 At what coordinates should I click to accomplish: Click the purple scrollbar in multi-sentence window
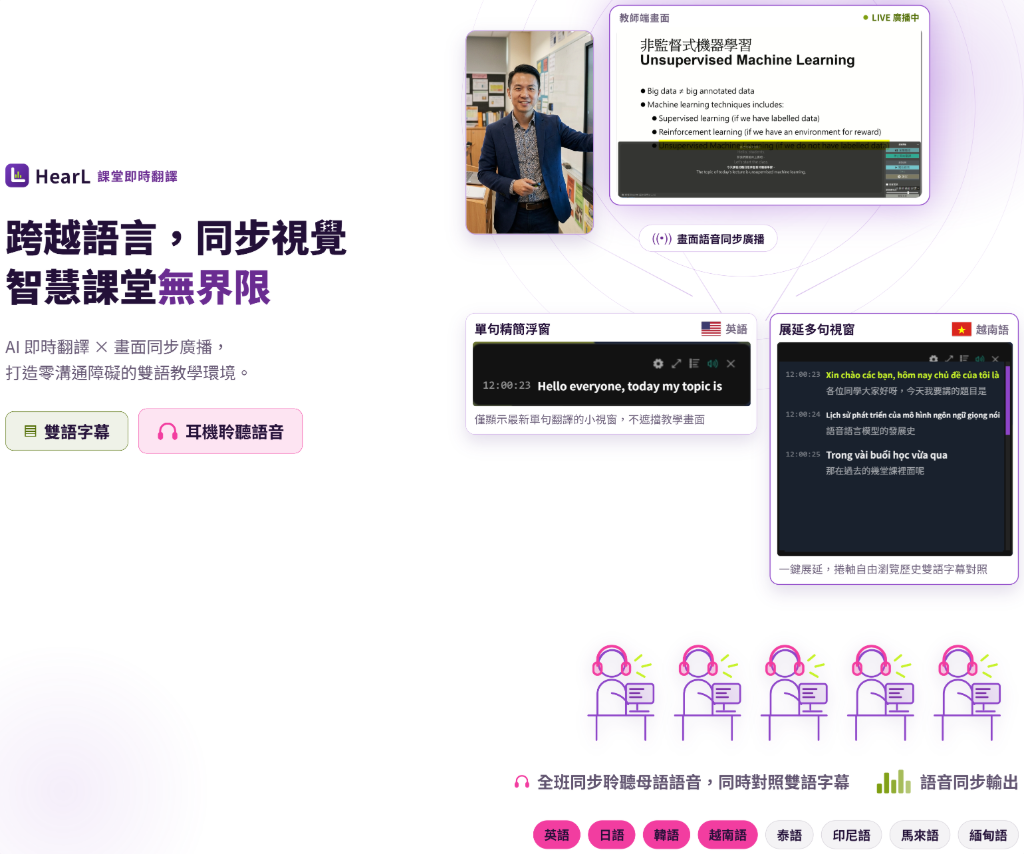(1008, 400)
